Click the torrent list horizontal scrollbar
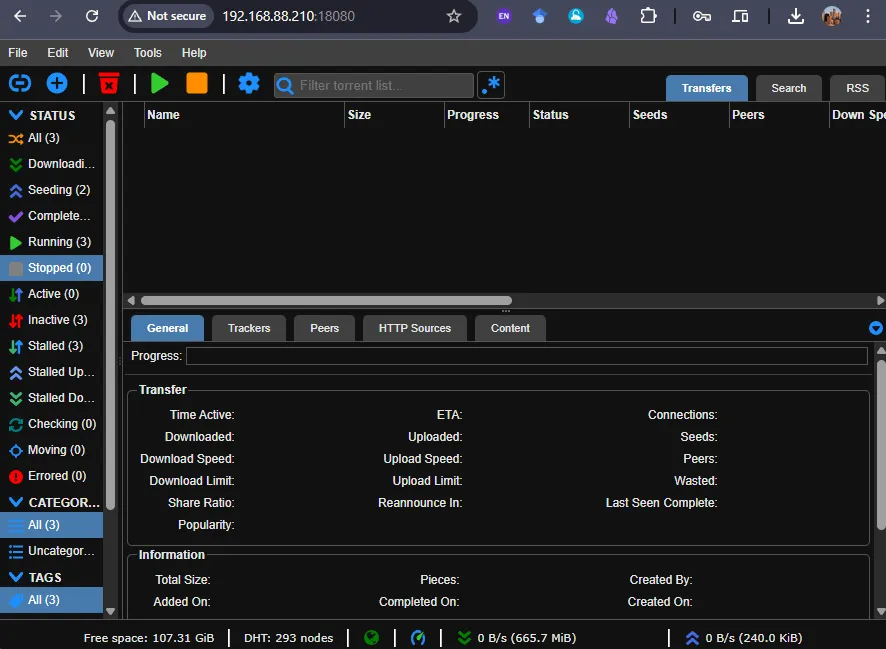This screenshot has height=649, width=886. (x=327, y=300)
